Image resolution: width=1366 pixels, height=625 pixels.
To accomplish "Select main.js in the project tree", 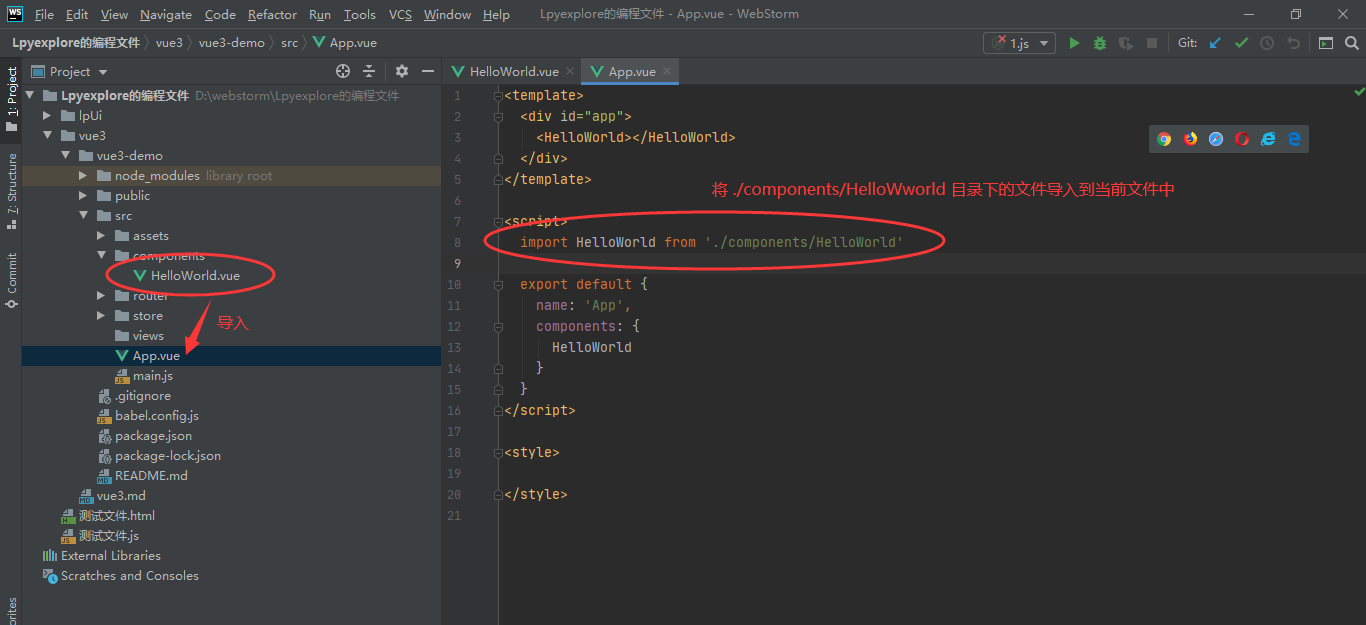I will pos(152,375).
